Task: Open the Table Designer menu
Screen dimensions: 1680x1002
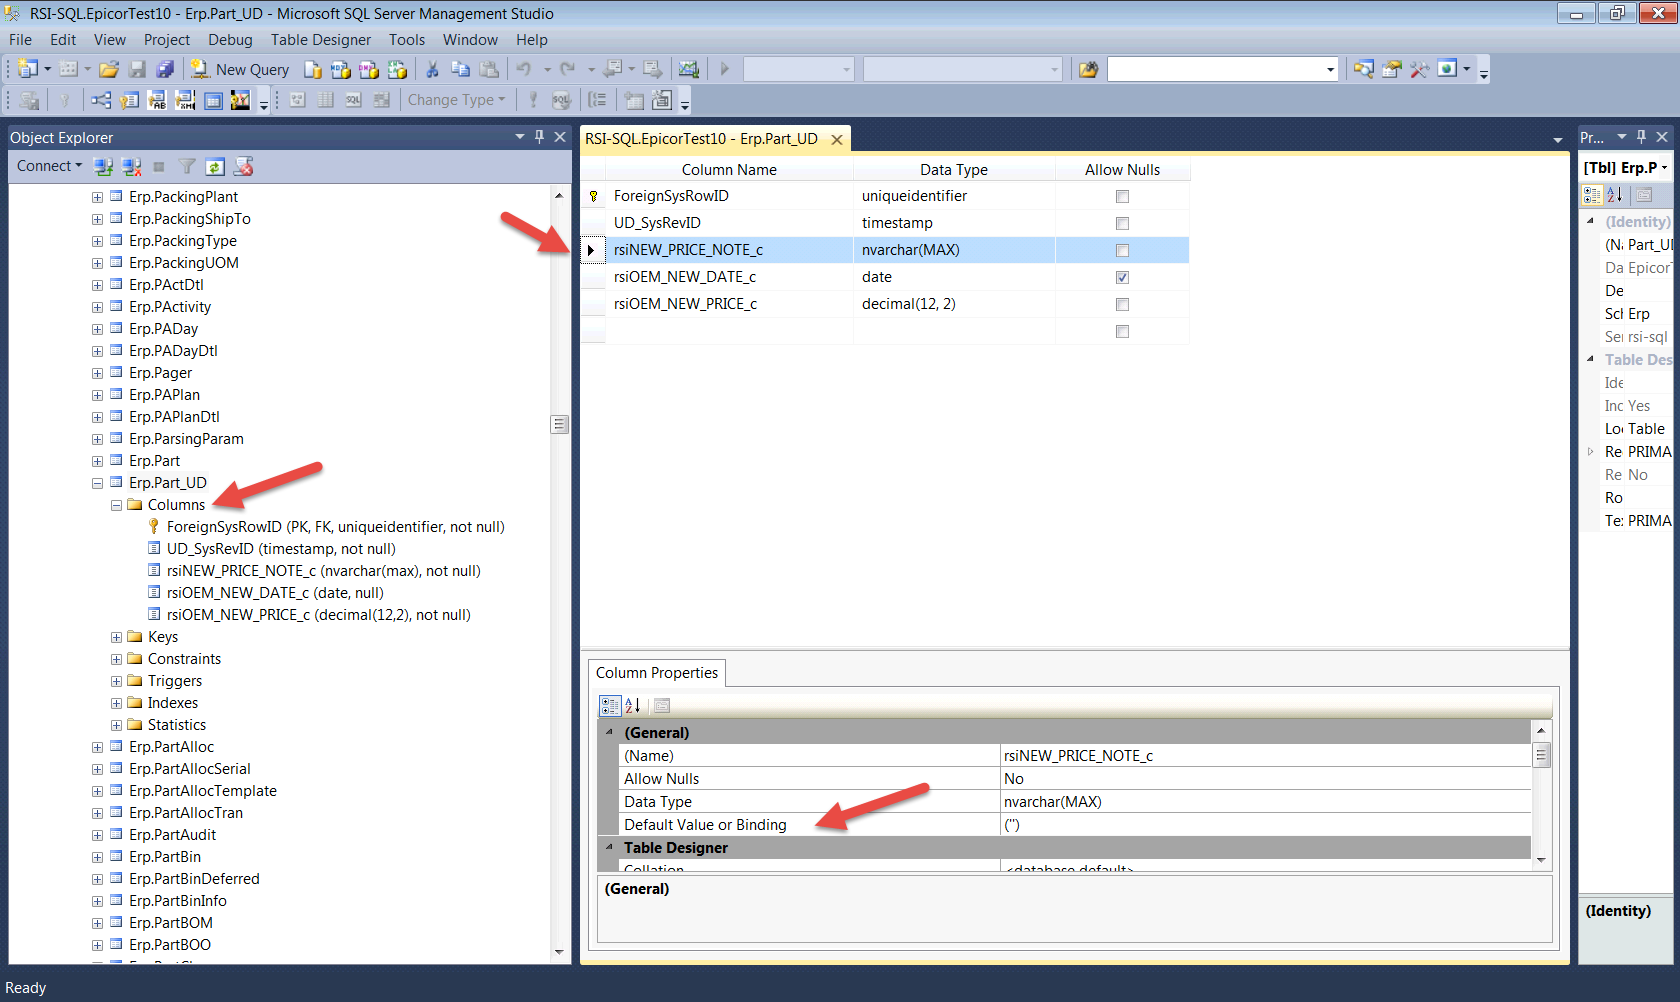Action: (320, 40)
